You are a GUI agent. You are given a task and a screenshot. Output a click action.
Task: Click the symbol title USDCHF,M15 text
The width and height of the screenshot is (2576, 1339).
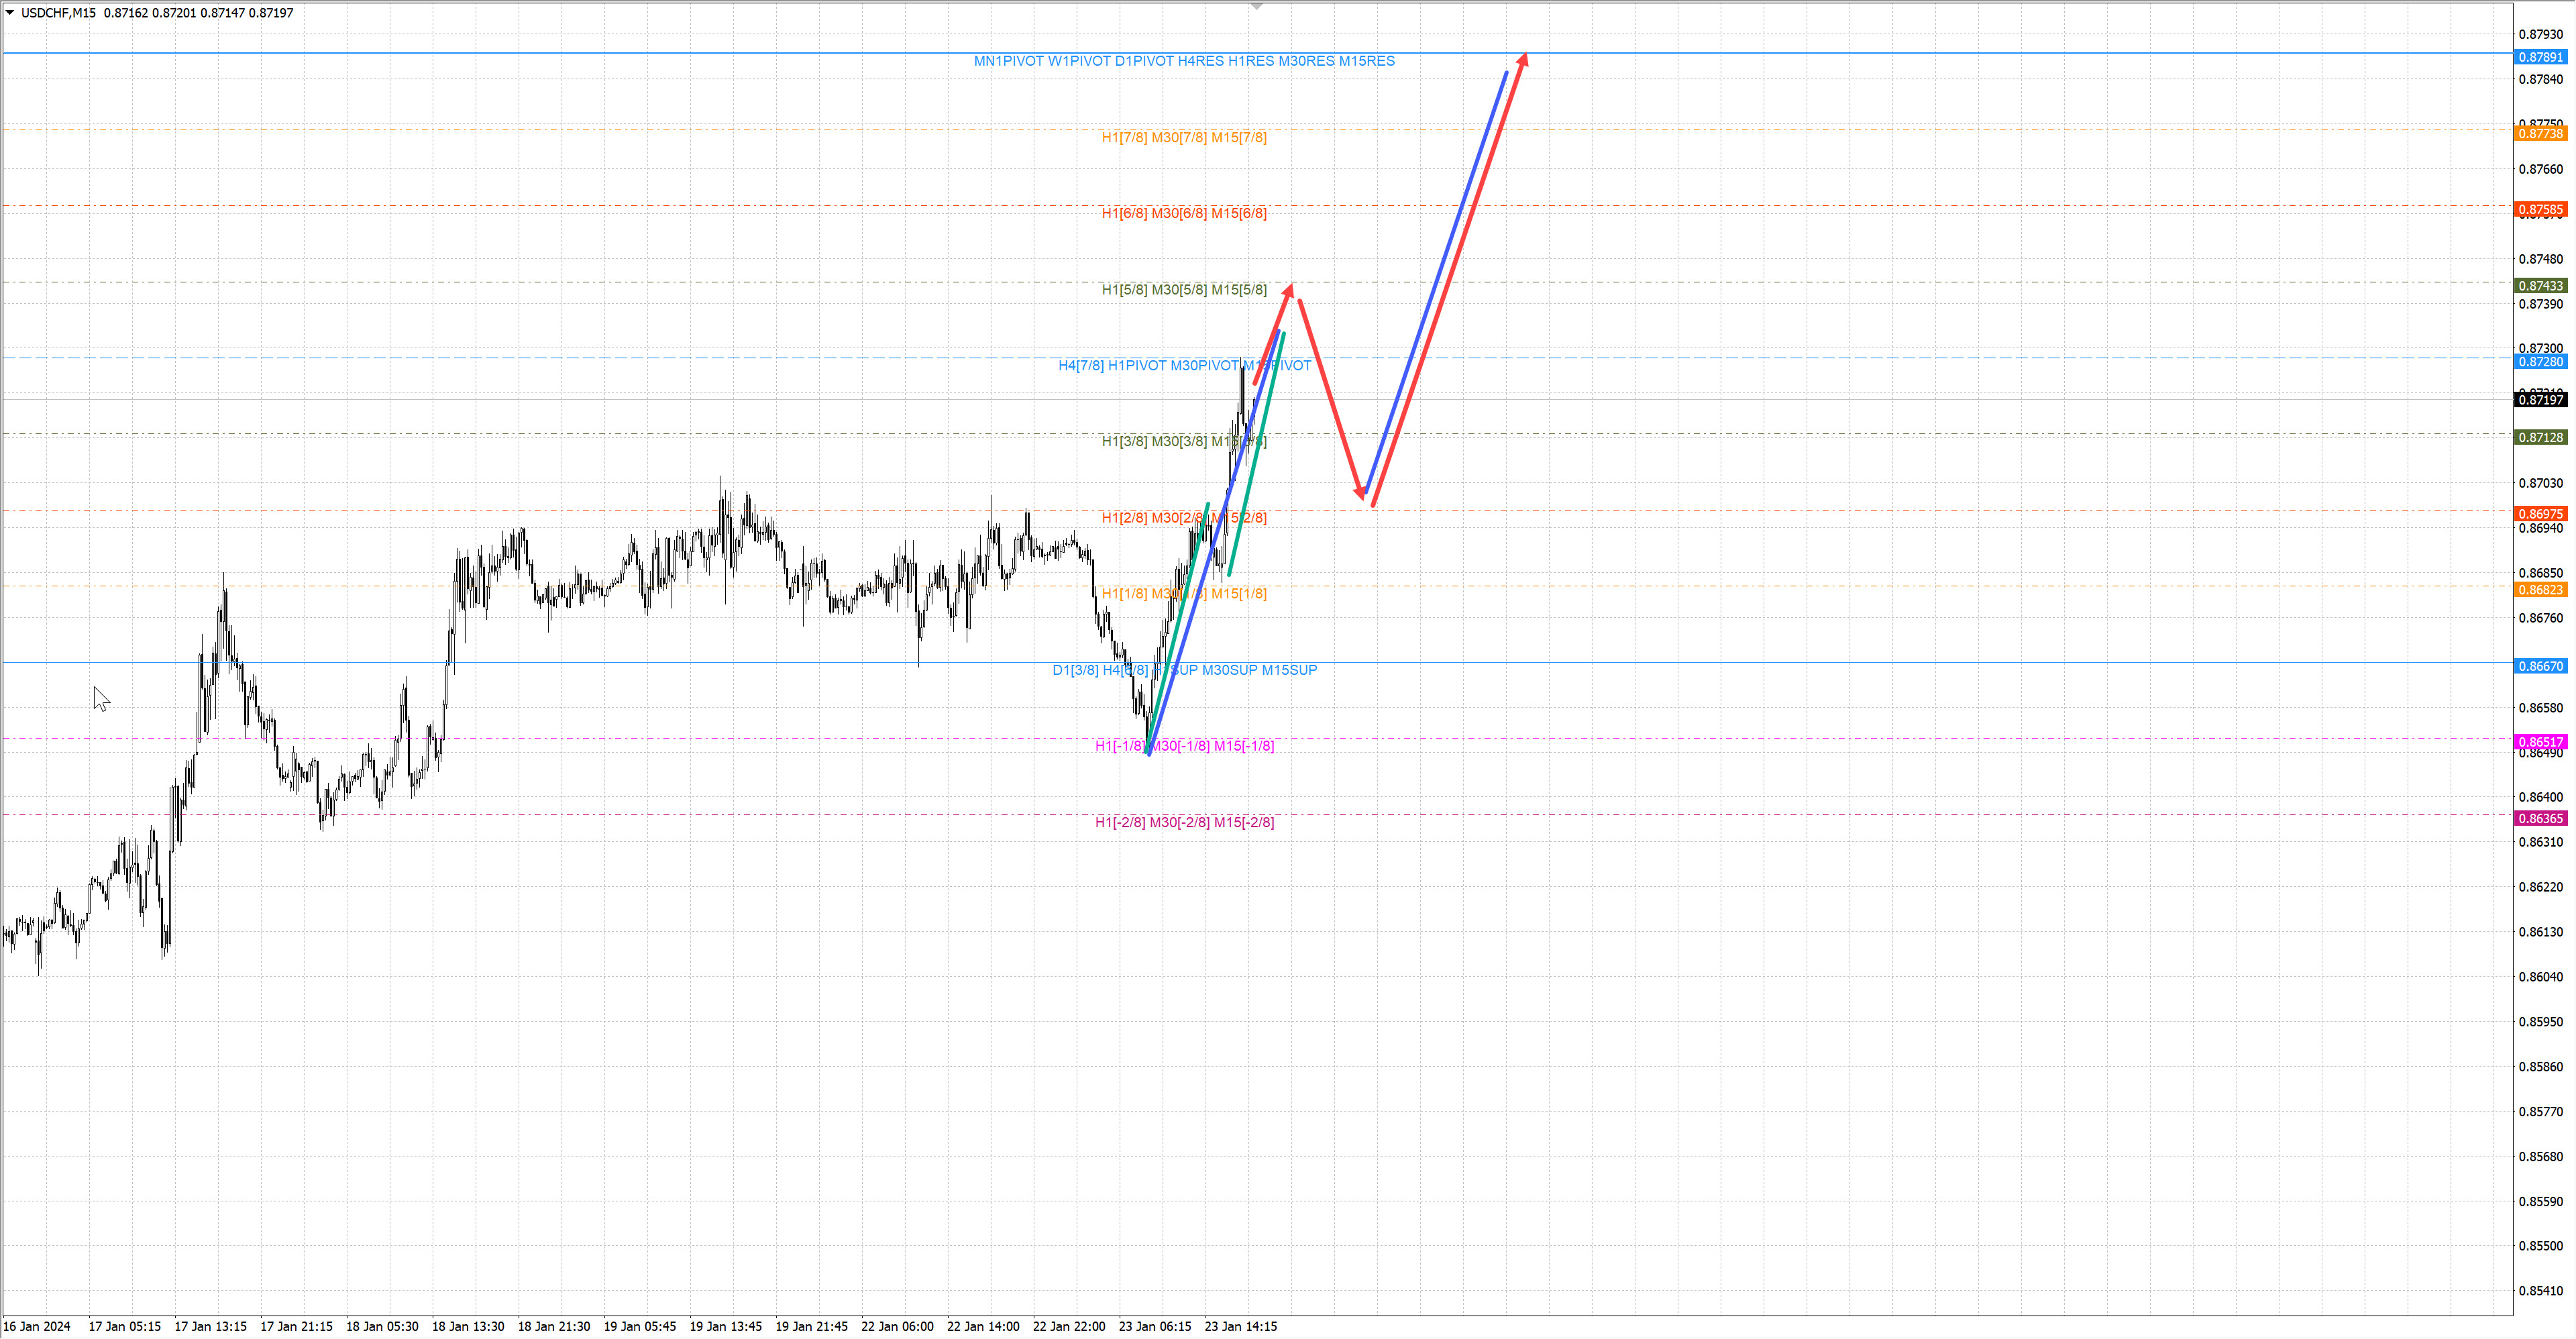(x=58, y=13)
